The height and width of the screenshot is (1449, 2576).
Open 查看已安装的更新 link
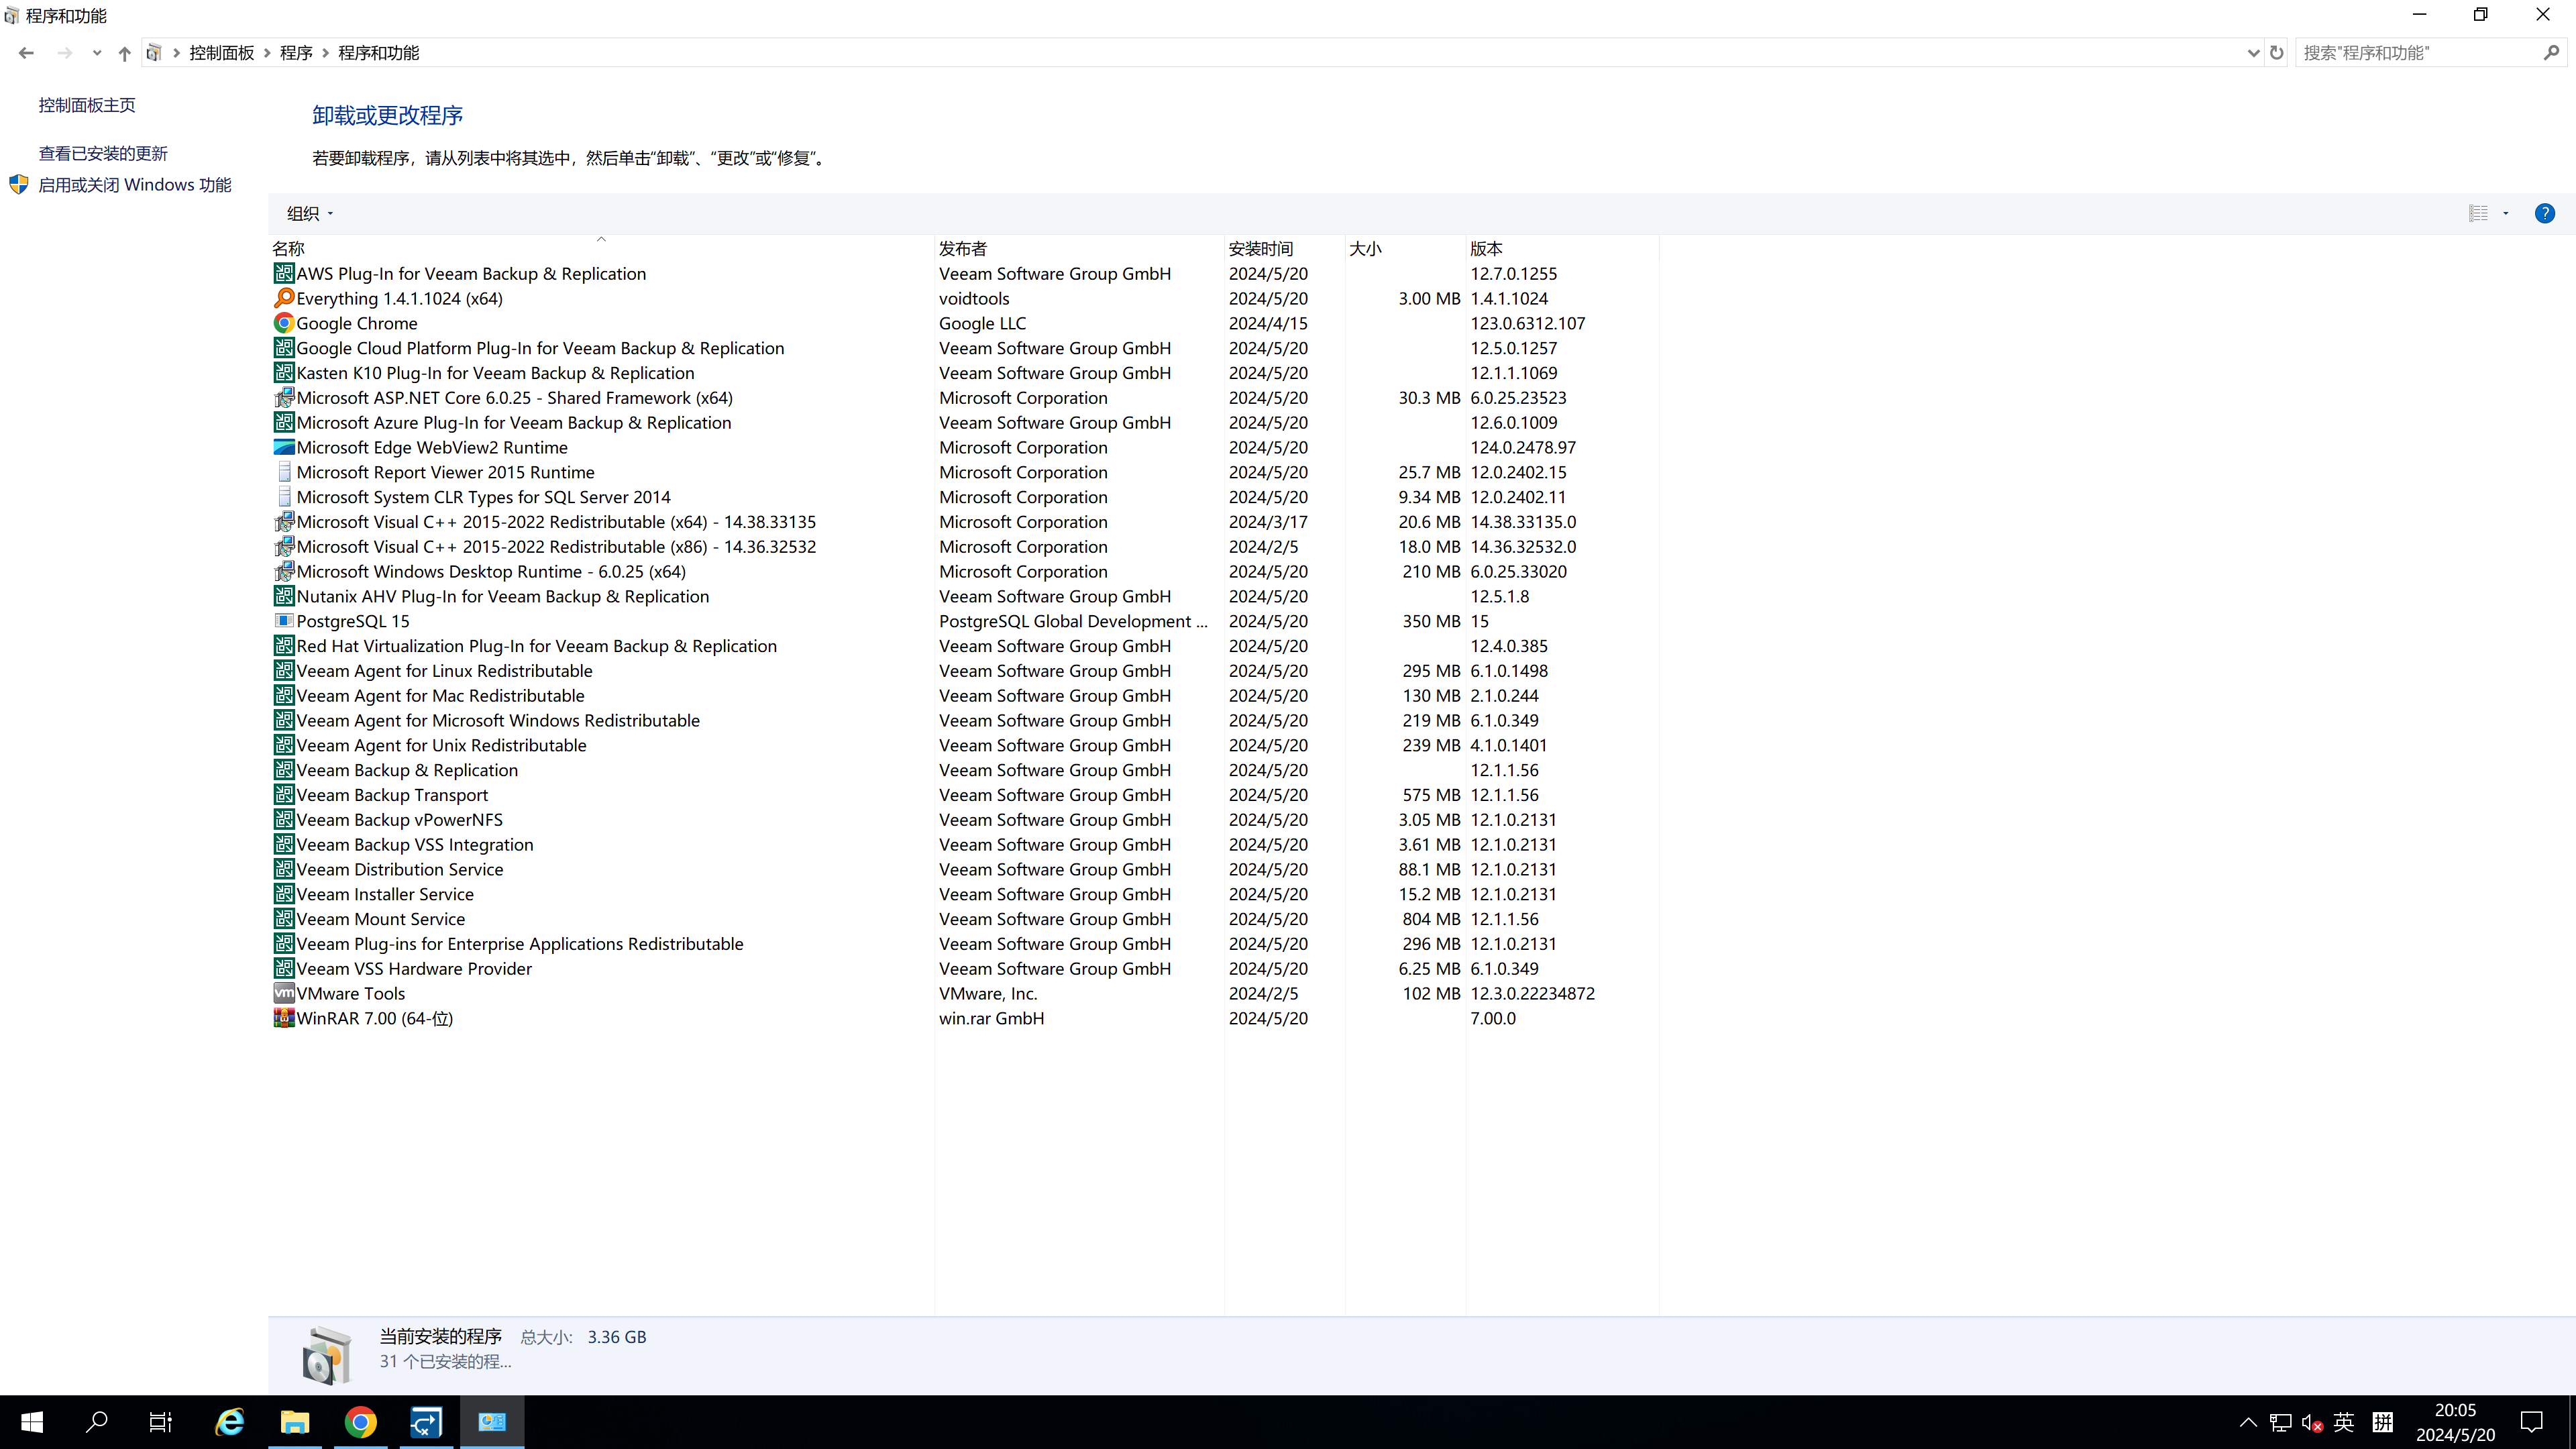(x=103, y=153)
